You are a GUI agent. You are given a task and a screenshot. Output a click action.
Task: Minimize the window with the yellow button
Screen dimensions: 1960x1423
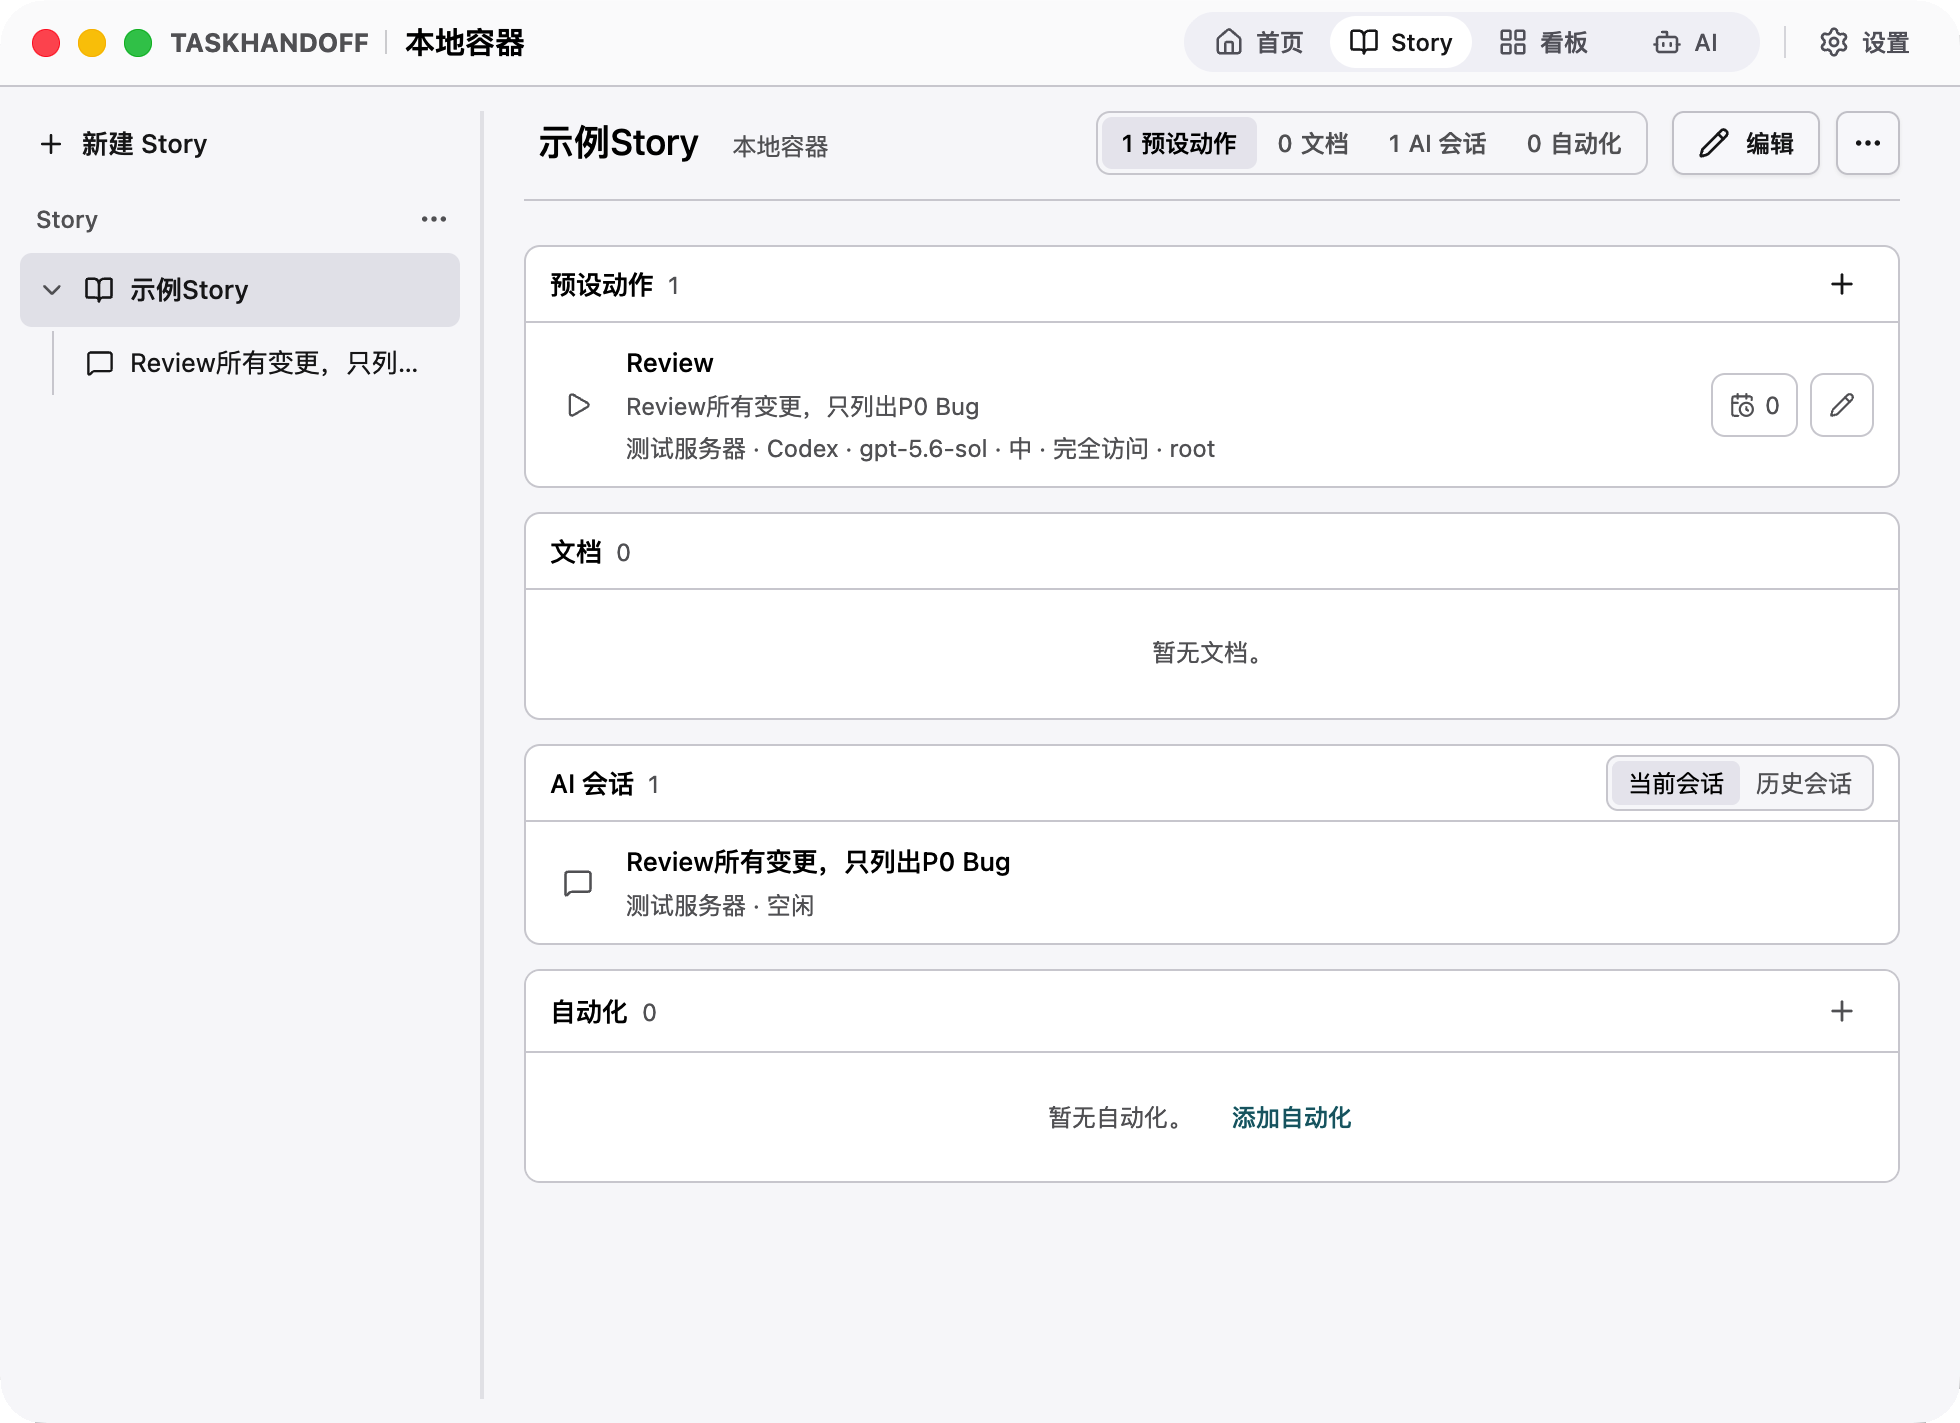[92, 43]
